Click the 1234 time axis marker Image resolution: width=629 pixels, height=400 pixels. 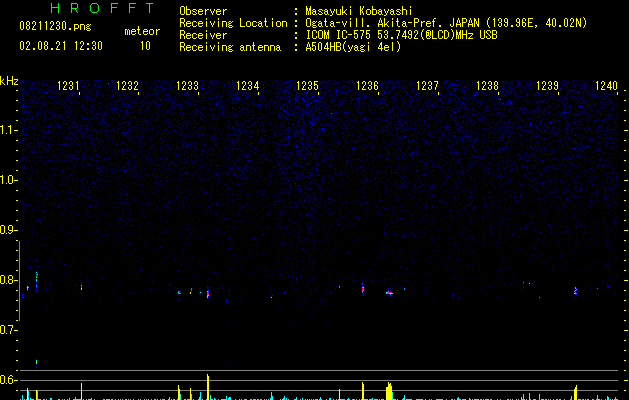[x=248, y=85]
